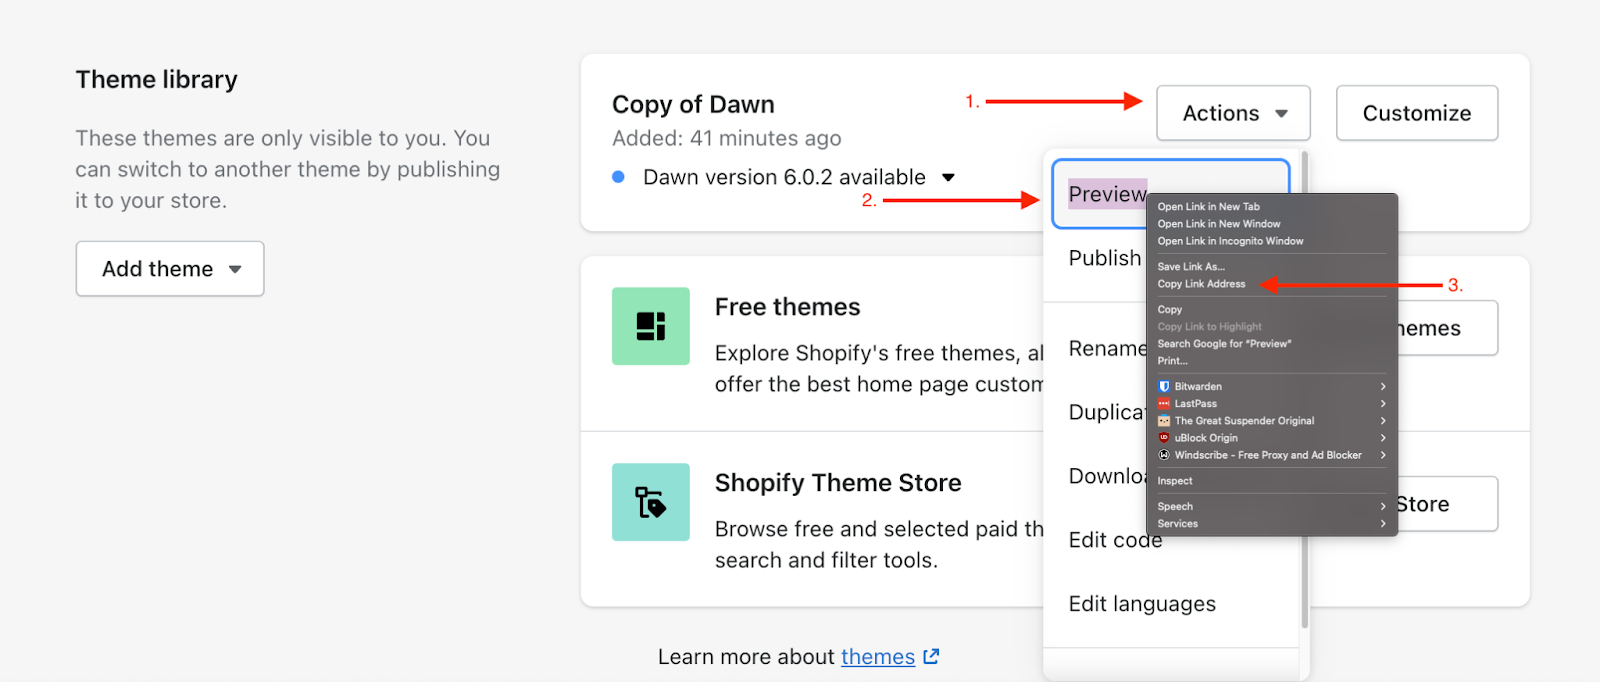The image size is (1600, 682).
Task: Click the Free themes green icon
Action: [651, 326]
